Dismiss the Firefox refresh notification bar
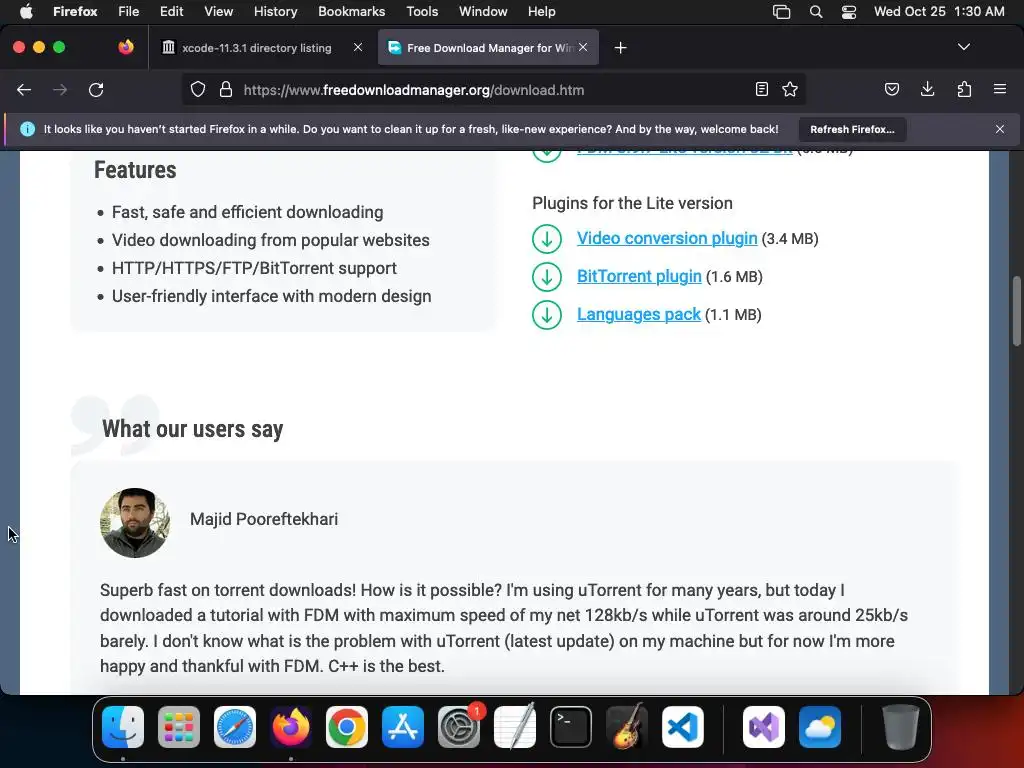The height and width of the screenshot is (768, 1024). click(x=1000, y=129)
